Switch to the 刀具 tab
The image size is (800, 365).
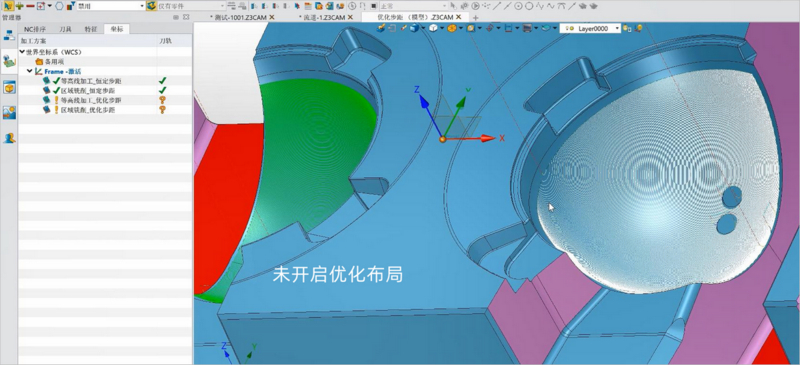(65, 29)
